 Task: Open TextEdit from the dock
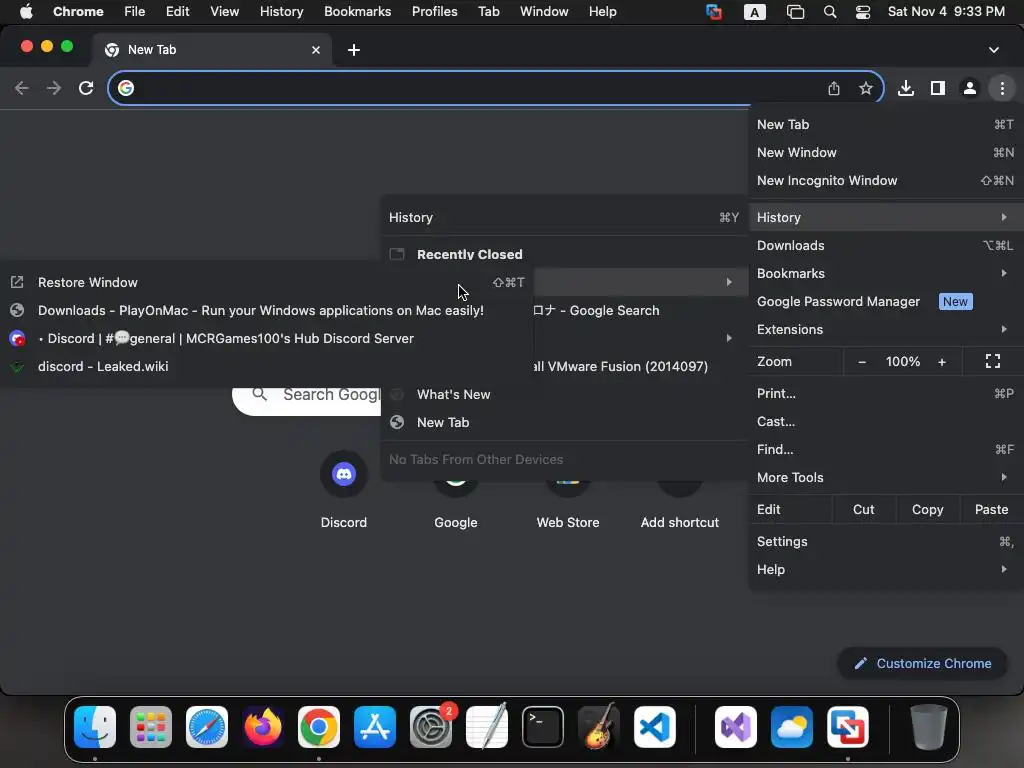coord(487,727)
